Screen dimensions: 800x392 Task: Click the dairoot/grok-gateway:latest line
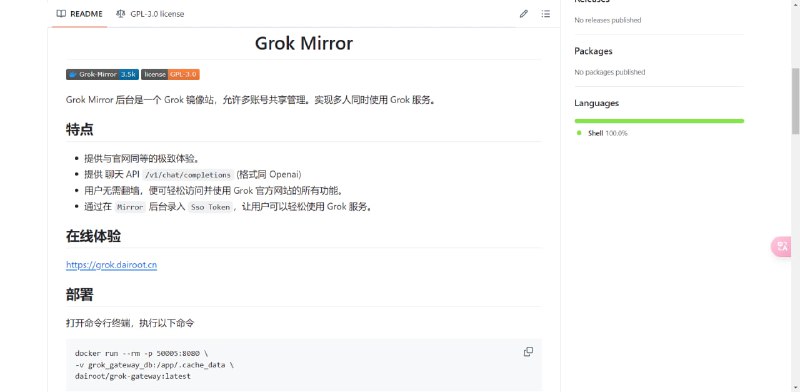(x=133, y=376)
